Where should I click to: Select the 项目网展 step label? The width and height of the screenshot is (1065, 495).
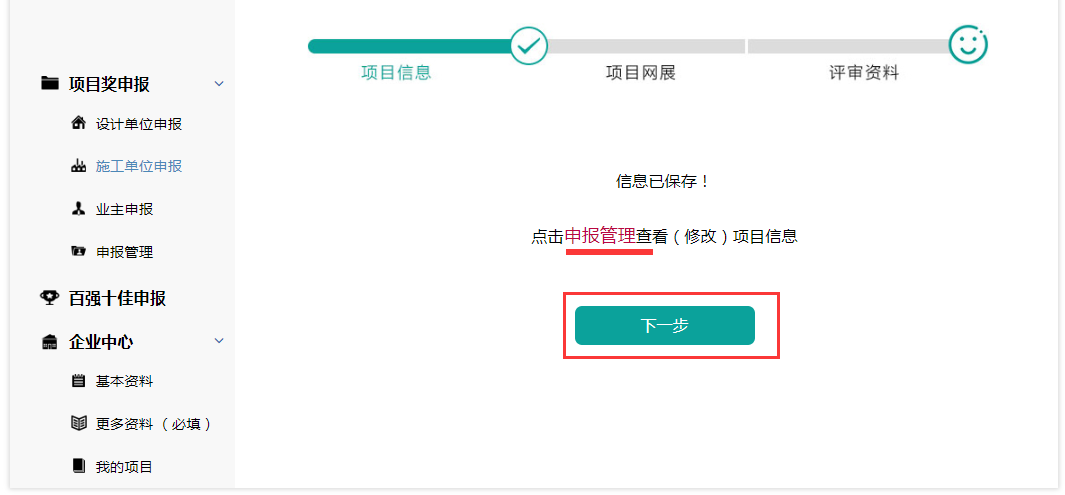pos(641,73)
